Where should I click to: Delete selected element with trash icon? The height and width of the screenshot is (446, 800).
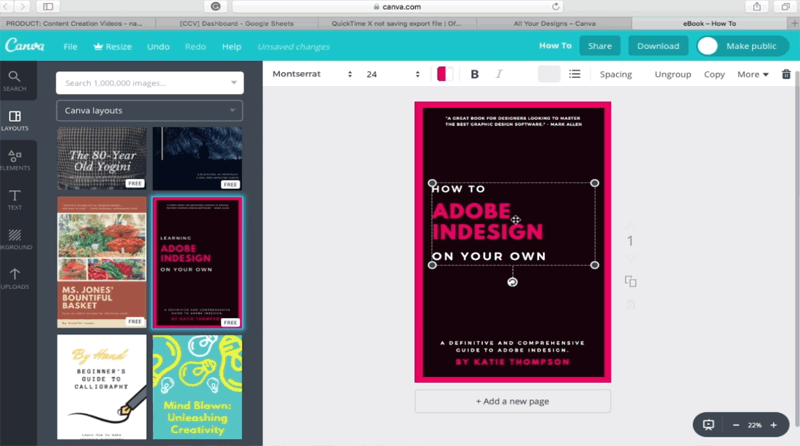(x=786, y=74)
